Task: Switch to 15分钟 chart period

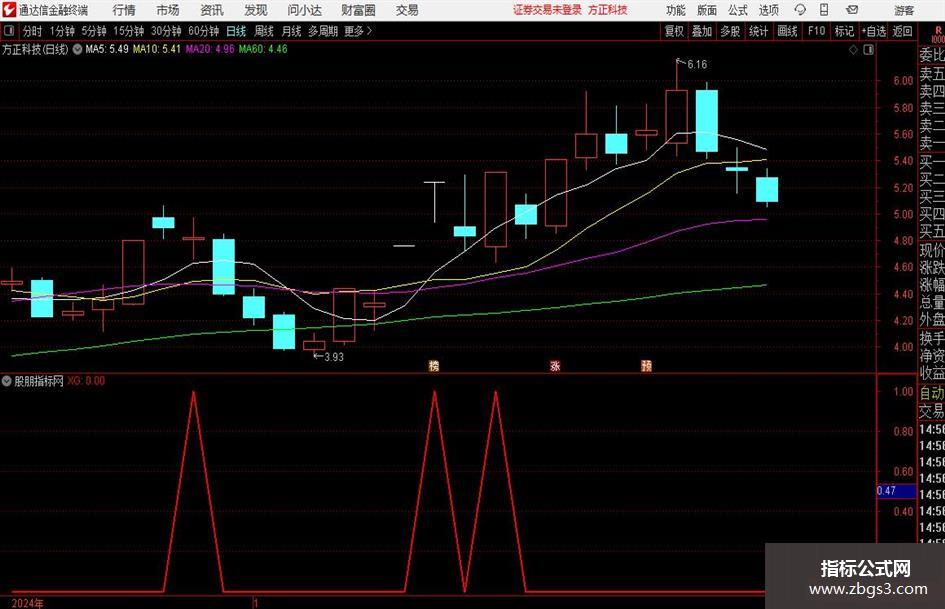Action: 128,31
